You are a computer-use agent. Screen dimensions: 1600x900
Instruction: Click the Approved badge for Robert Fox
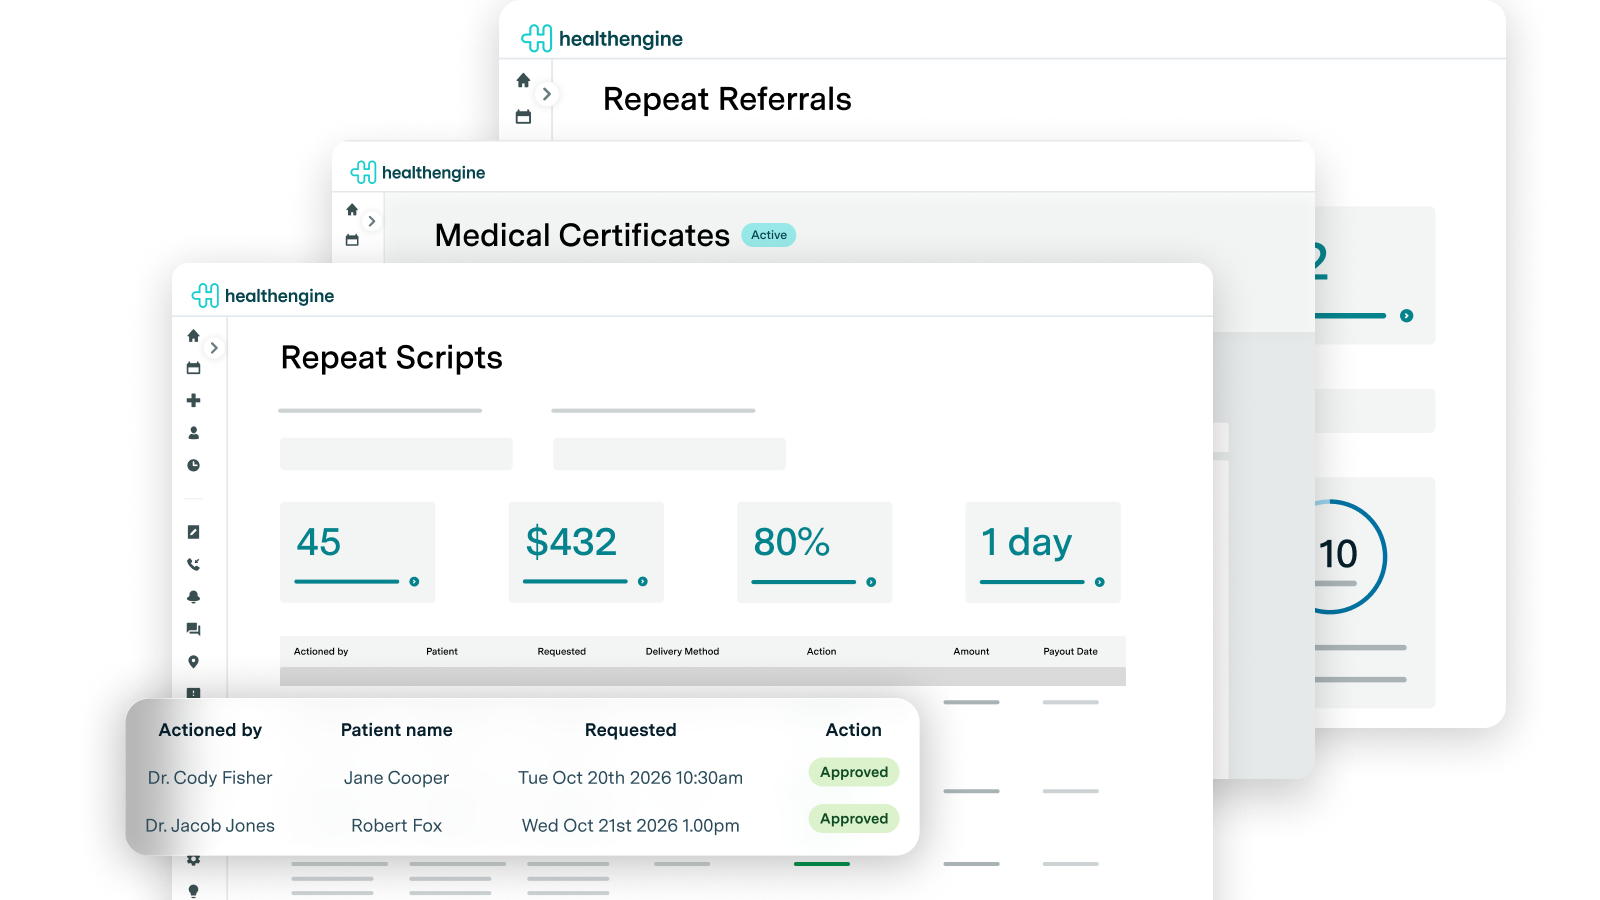tap(854, 818)
